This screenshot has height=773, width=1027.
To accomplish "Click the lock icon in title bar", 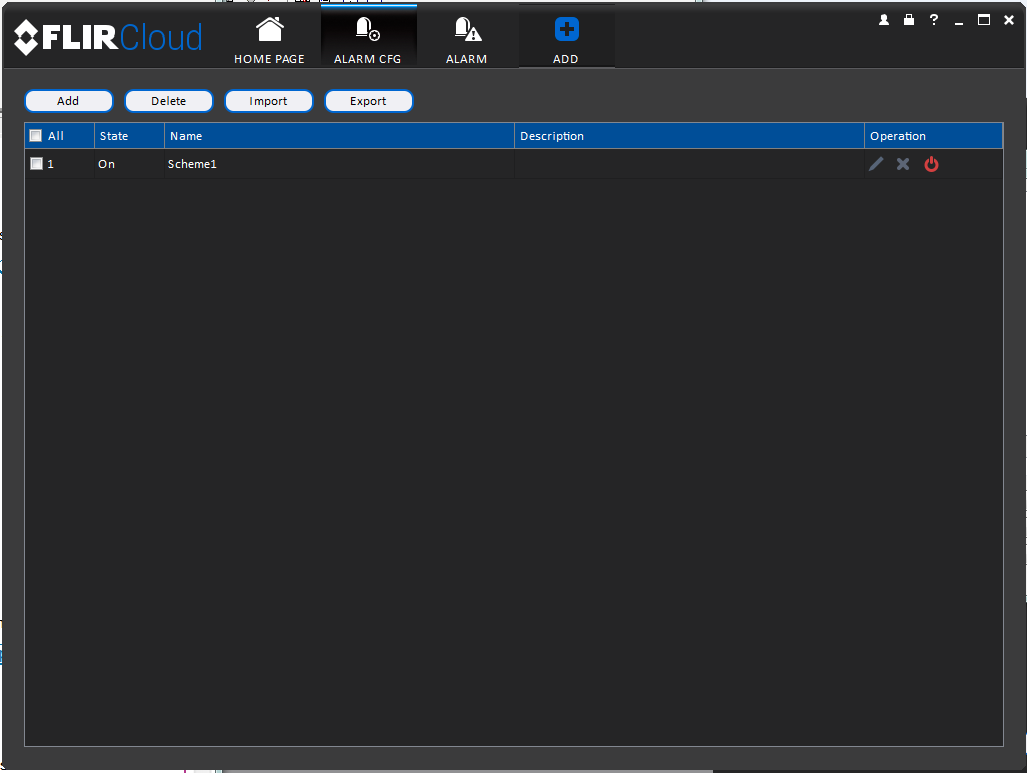I will coord(908,20).
